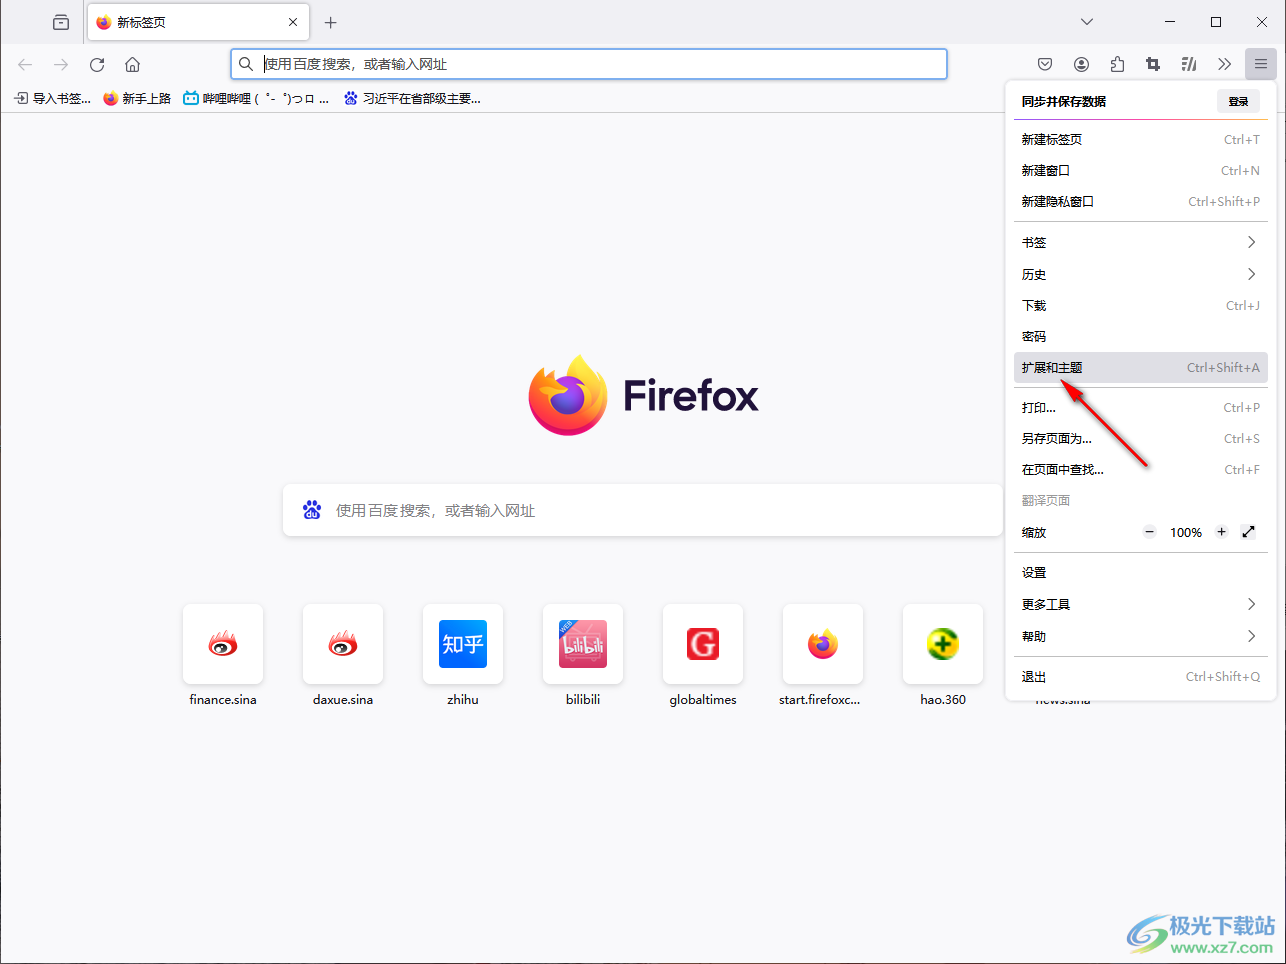Choose 打印... from the menu

click(x=1141, y=407)
